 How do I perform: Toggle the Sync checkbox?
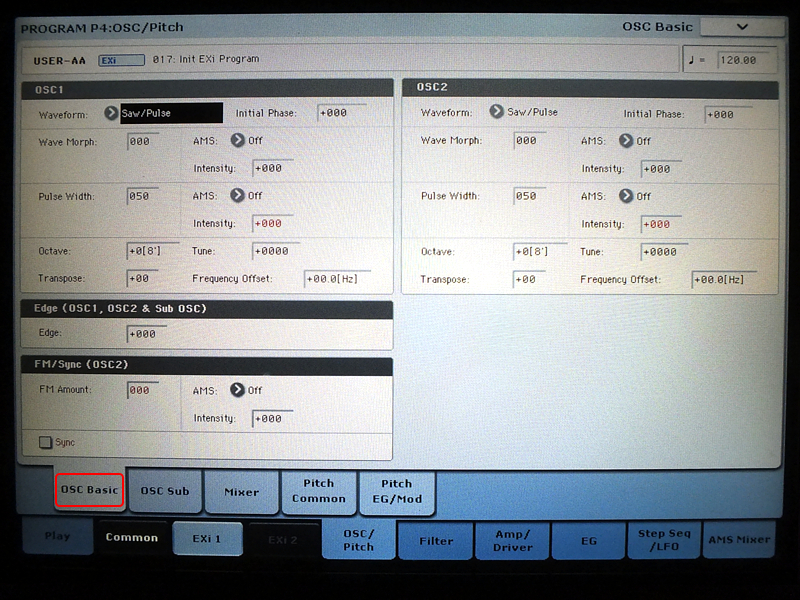click(x=45, y=442)
